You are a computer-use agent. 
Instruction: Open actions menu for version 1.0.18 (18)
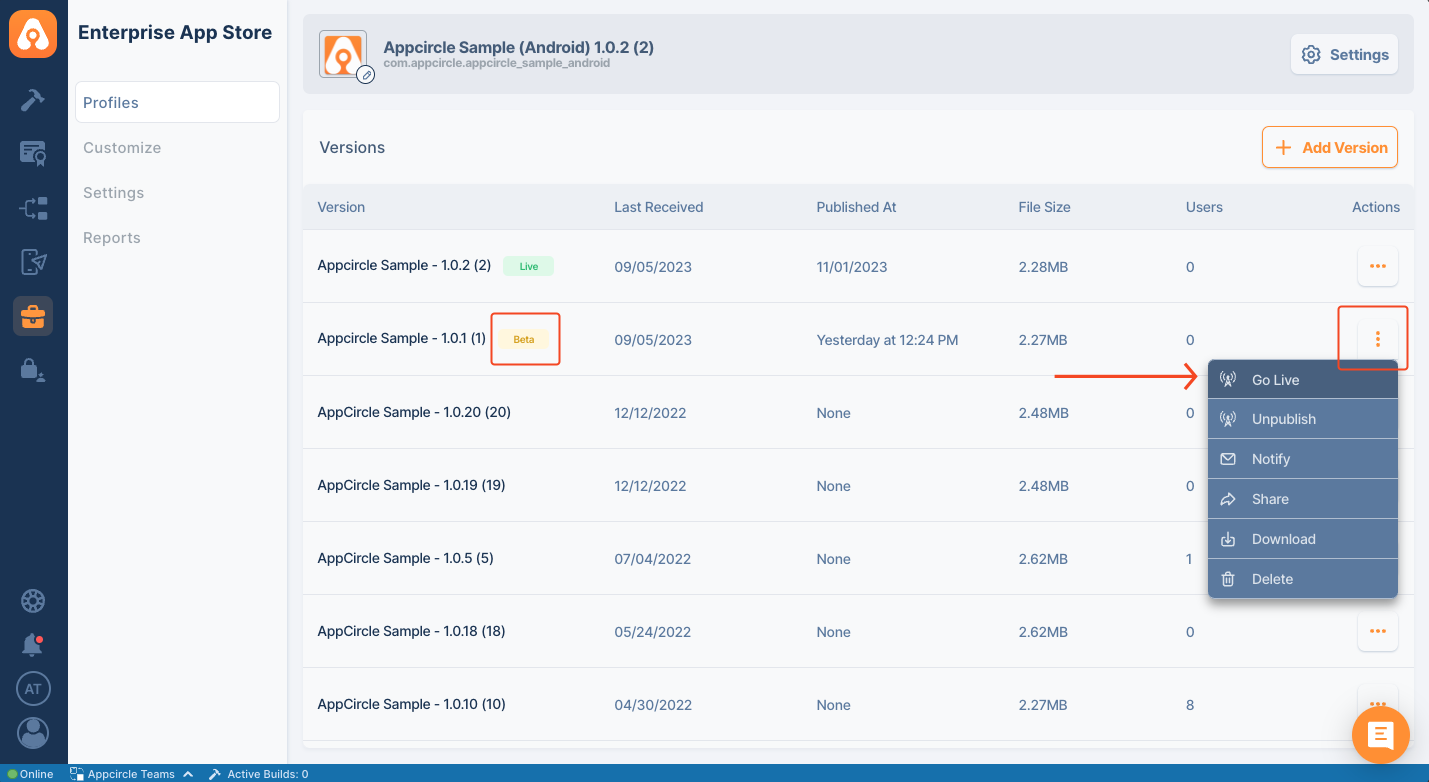coord(1377,631)
